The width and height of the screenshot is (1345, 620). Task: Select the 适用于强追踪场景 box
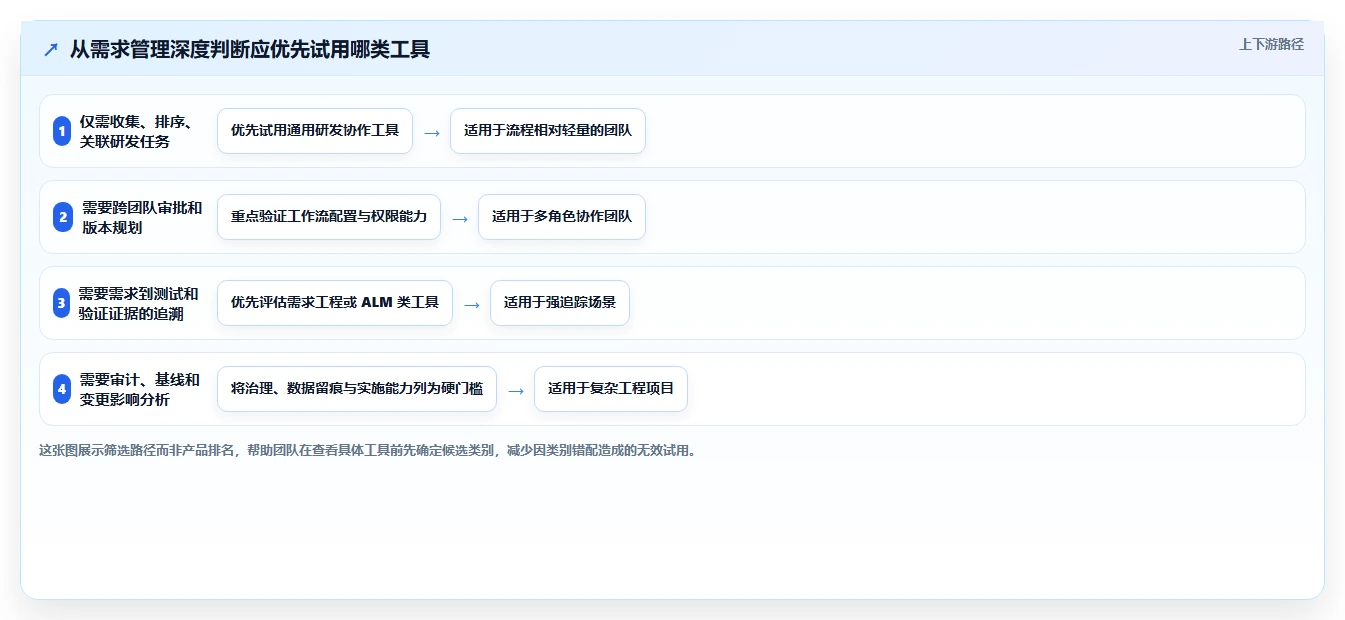tap(560, 303)
